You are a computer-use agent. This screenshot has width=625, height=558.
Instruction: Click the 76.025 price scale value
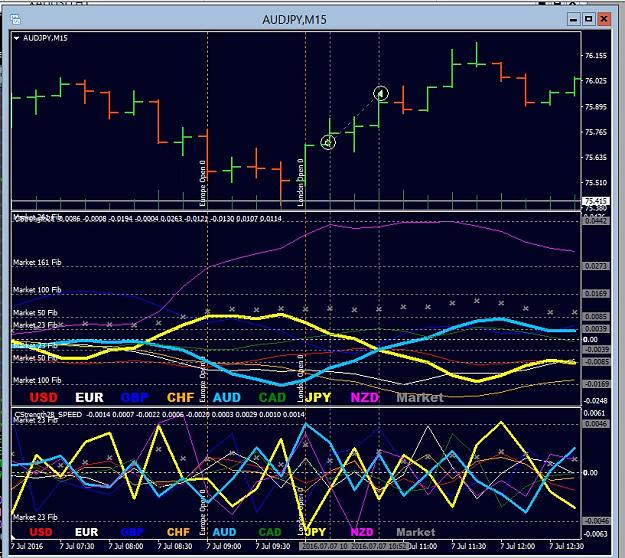pyautogui.click(x=596, y=81)
